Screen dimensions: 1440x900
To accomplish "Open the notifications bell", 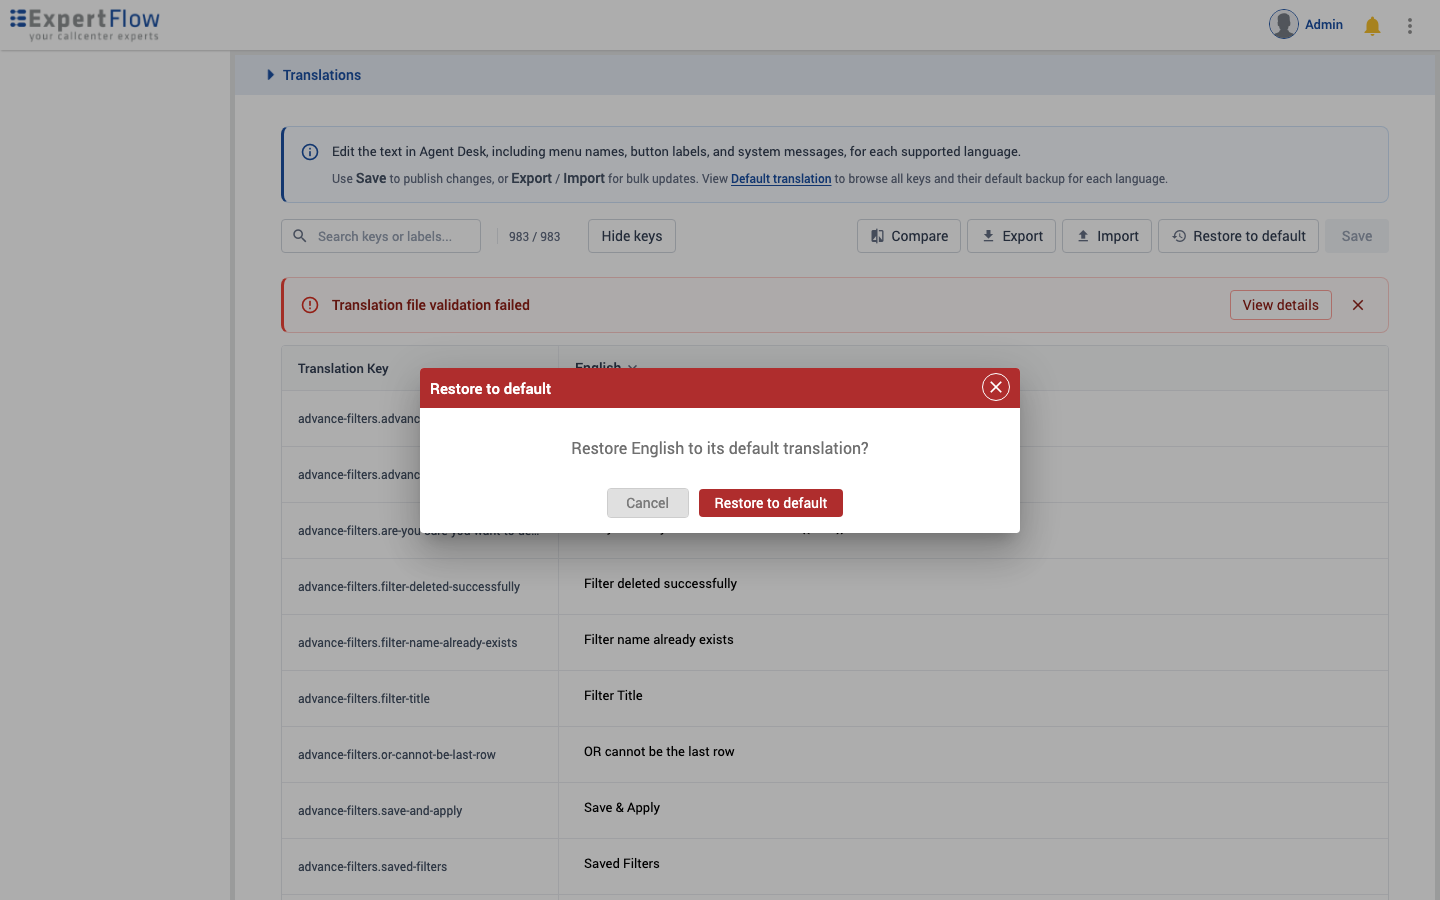I will (1372, 26).
